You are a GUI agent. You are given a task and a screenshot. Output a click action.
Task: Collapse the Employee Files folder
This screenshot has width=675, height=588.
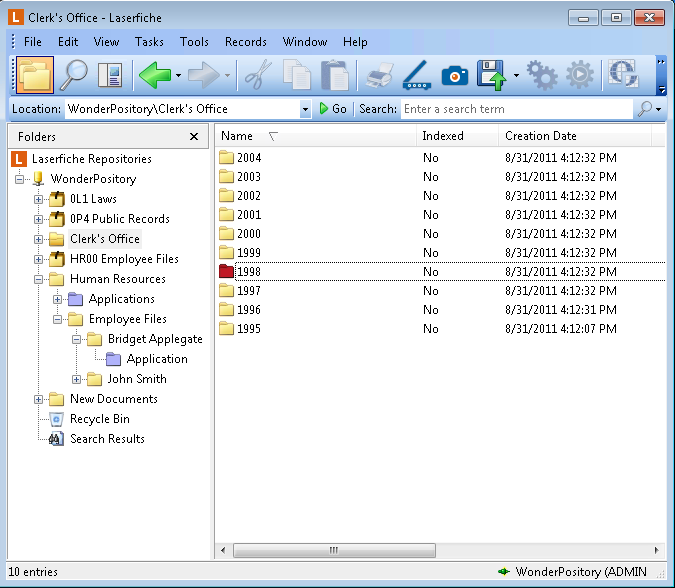click(x=57, y=319)
